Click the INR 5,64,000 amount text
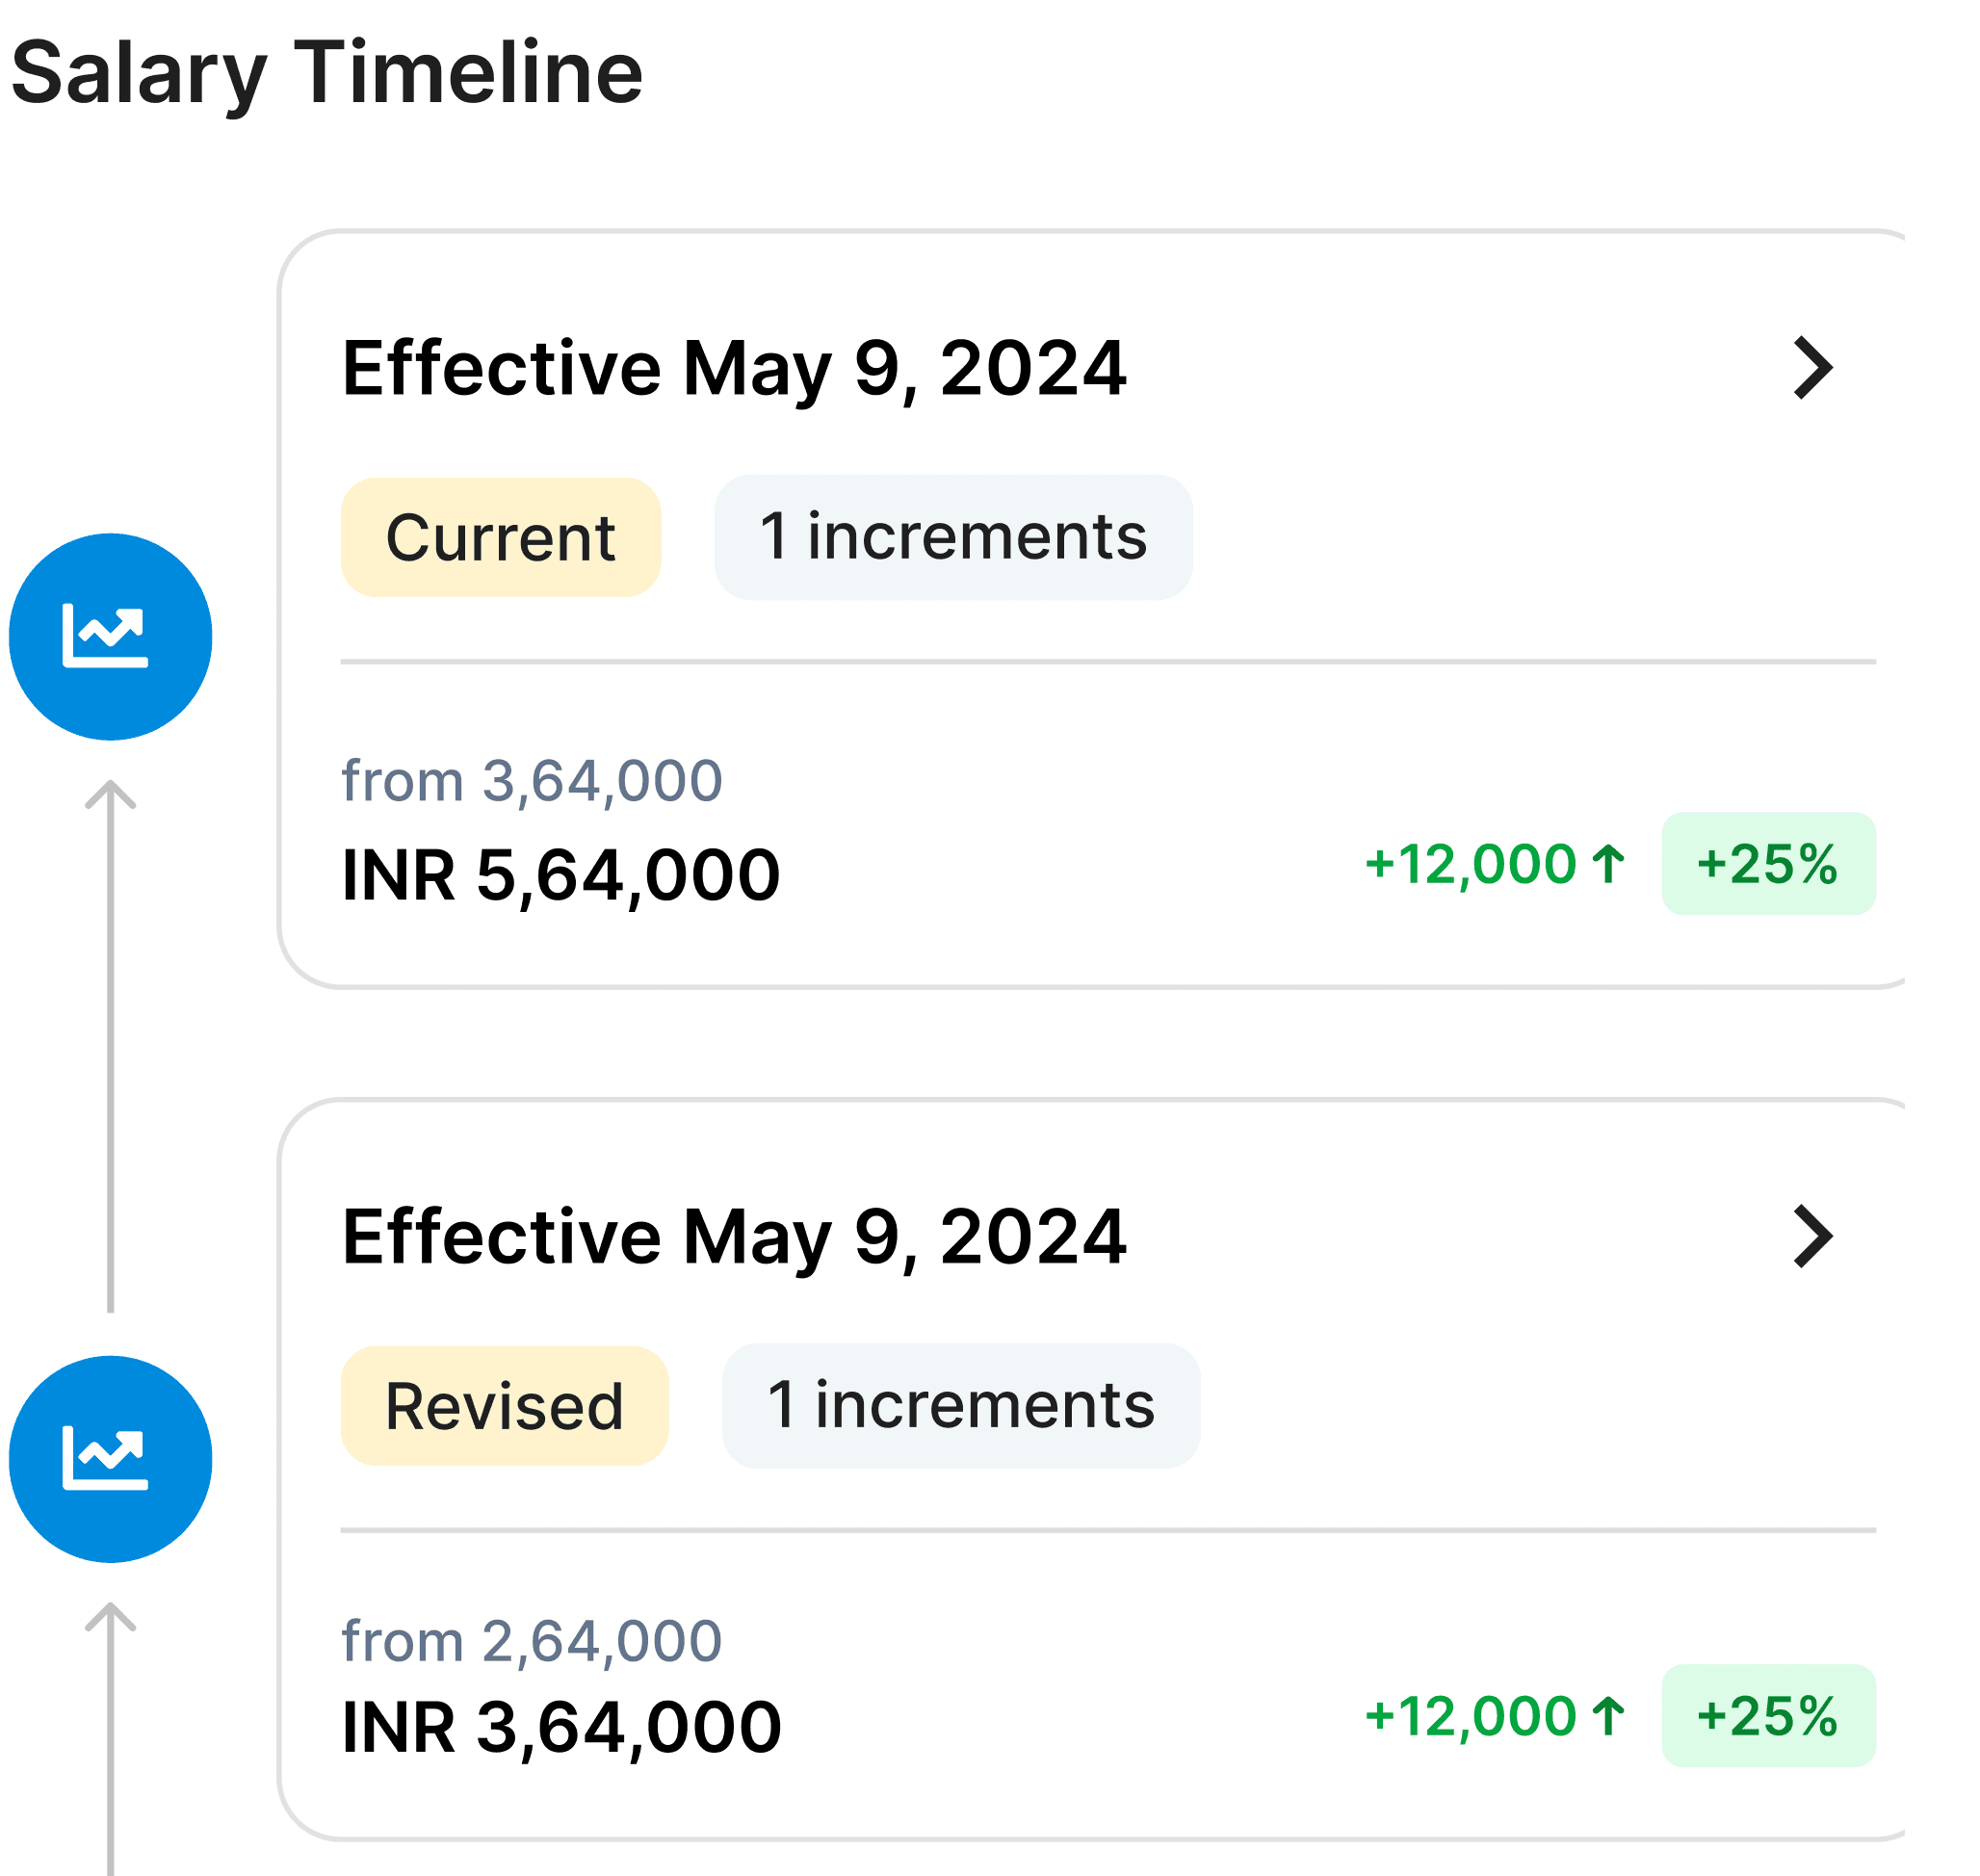 point(560,873)
